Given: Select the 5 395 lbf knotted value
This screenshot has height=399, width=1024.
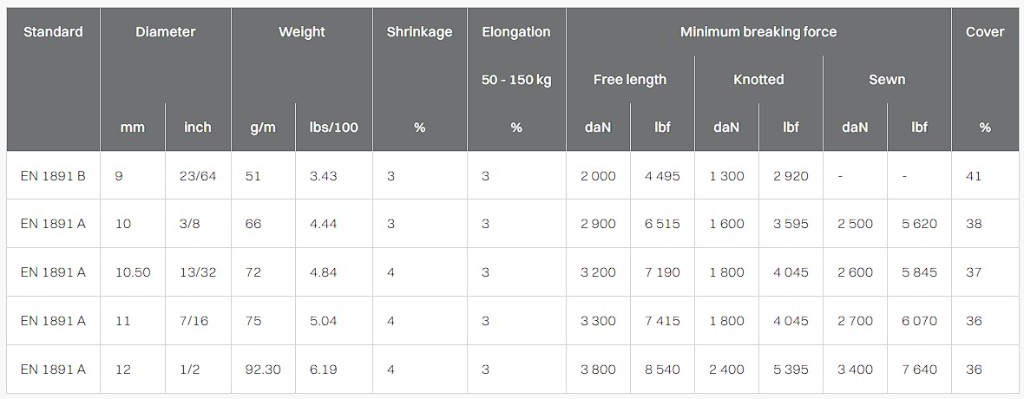Looking at the screenshot, I should (x=791, y=369).
